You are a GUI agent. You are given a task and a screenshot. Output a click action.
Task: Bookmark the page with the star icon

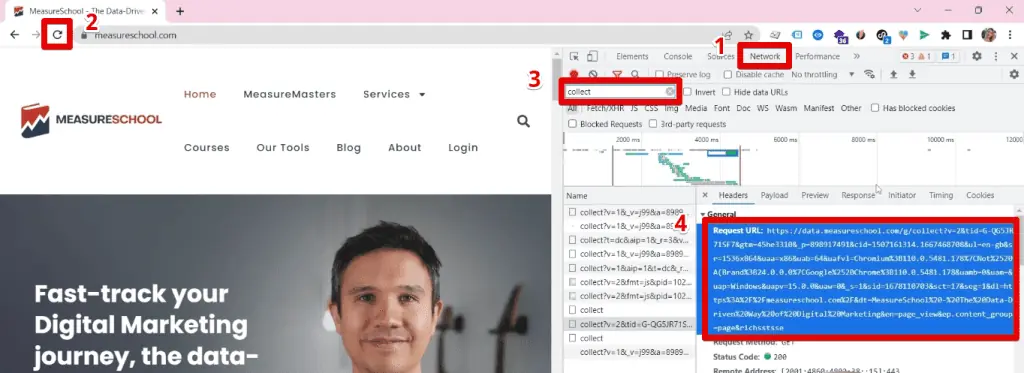748,35
